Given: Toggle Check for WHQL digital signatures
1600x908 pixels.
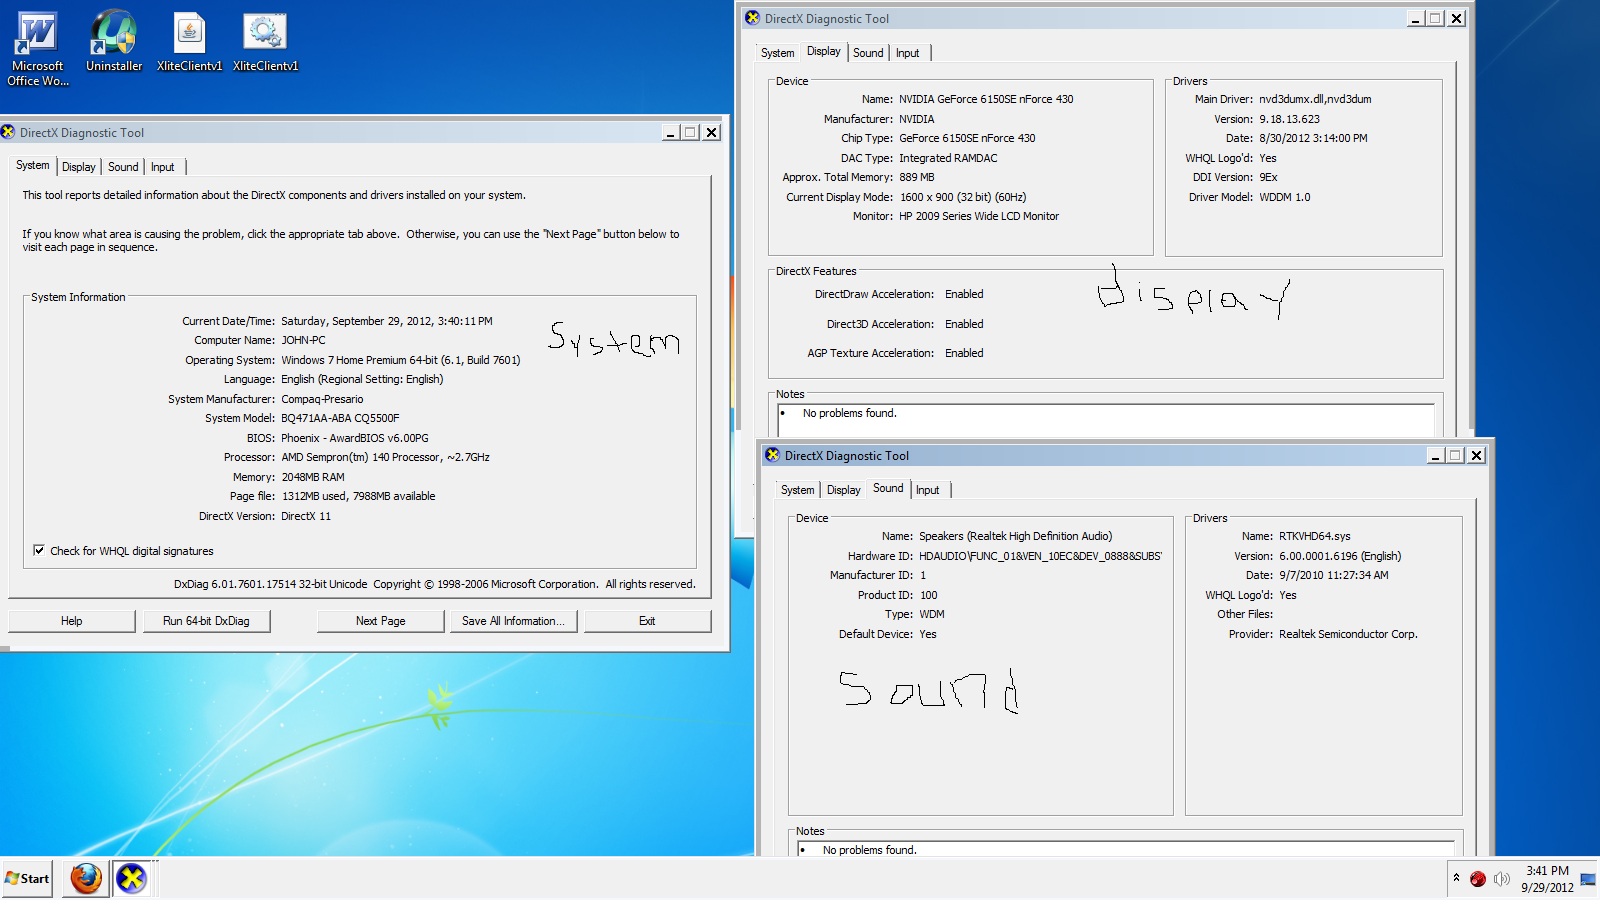Looking at the screenshot, I should click(x=39, y=550).
